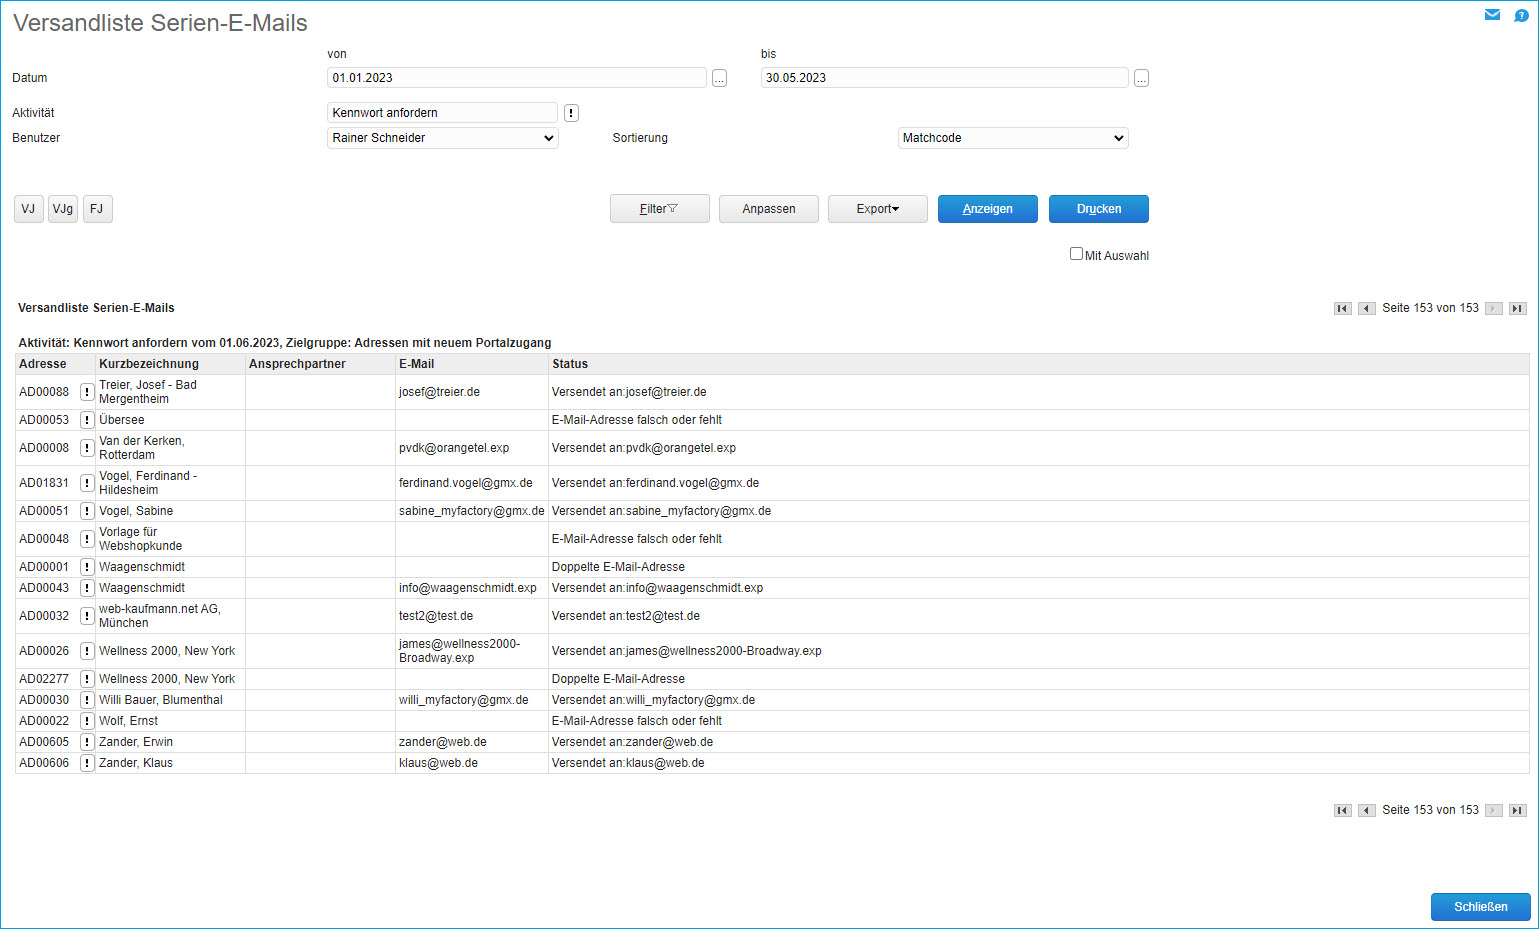Screen dimensions: 1539x929
Task: Enable the 'Mit Auswahl' checkbox
Action: pyautogui.click(x=1076, y=254)
